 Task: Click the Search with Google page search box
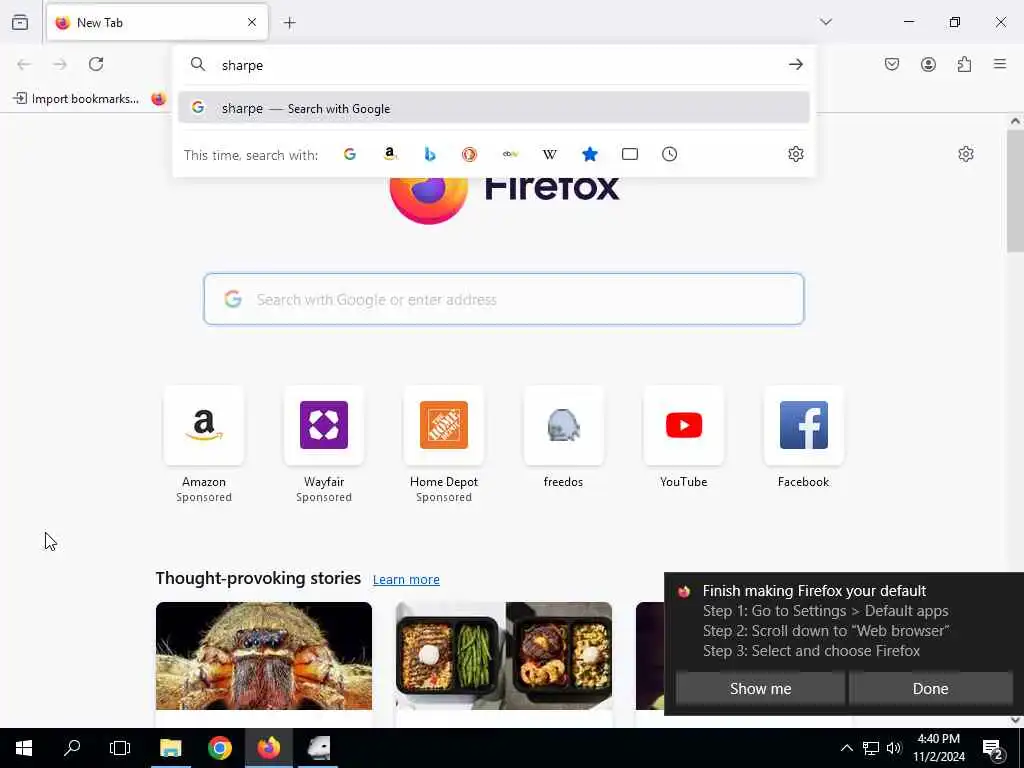coord(504,299)
